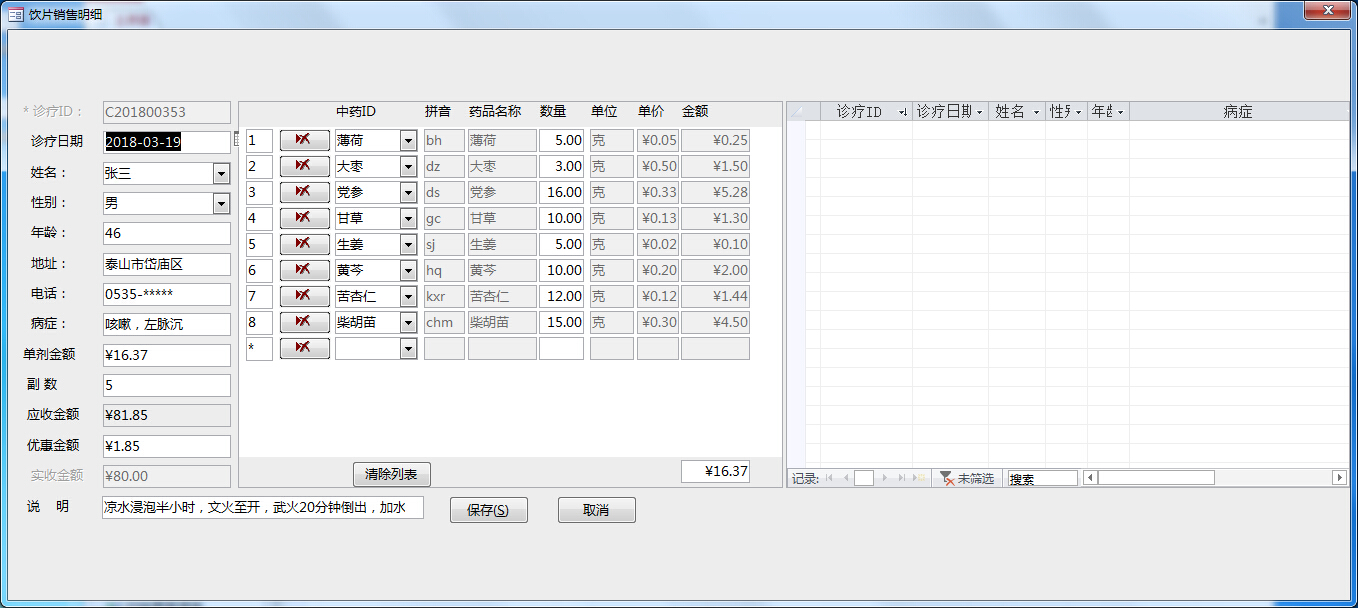Click the 清除列表 button
Viewport: 1358px width, 608px height.
[x=392, y=474]
